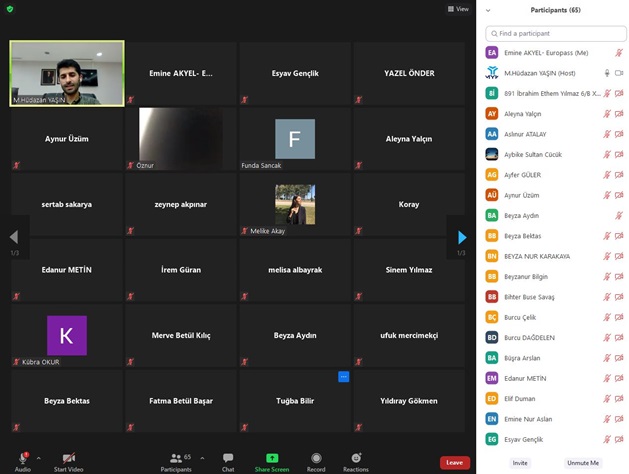Image resolution: width=629 pixels, height=474 pixels.
Task: Click muted mic icon for BEYZA NUR KARAKAYA
Action: click(x=607, y=256)
